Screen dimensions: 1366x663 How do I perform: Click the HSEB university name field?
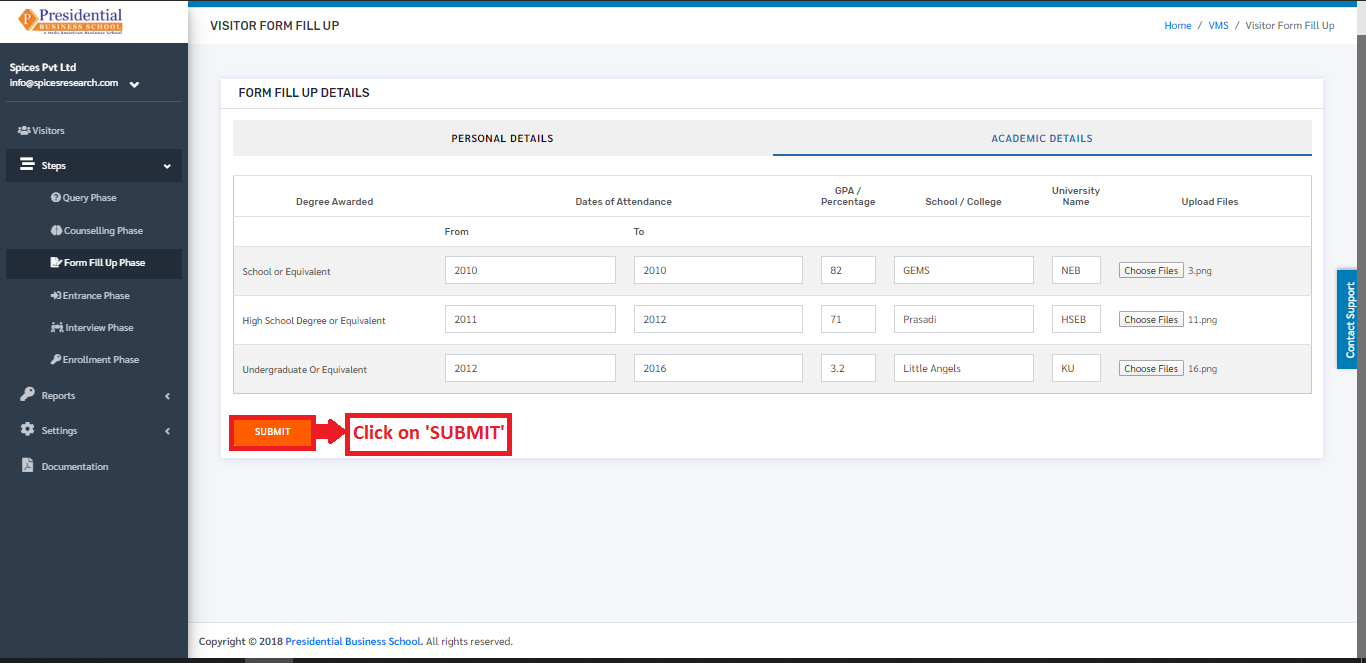pyautogui.click(x=1076, y=319)
